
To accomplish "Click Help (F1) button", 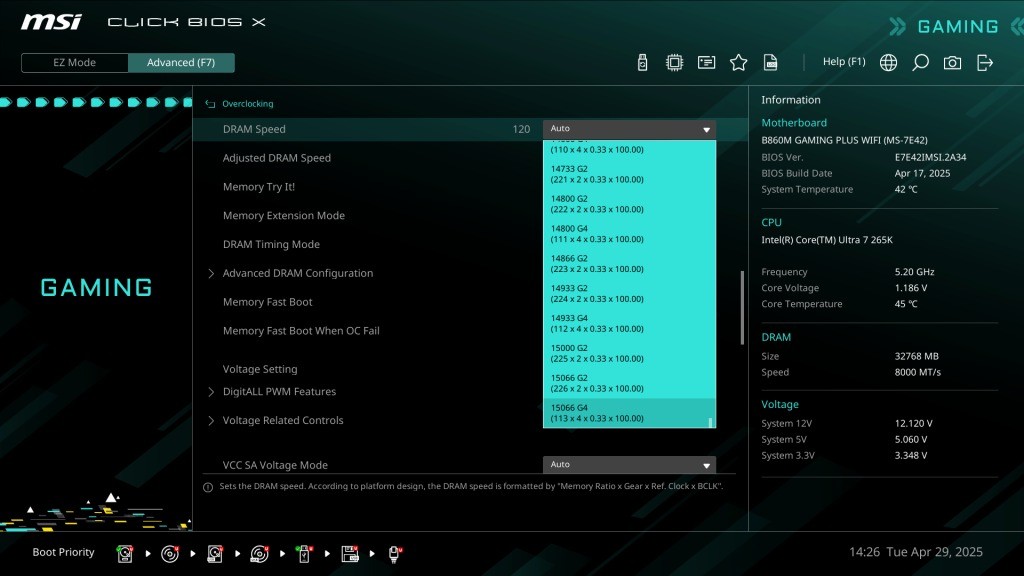I will pyautogui.click(x=843, y=62).
